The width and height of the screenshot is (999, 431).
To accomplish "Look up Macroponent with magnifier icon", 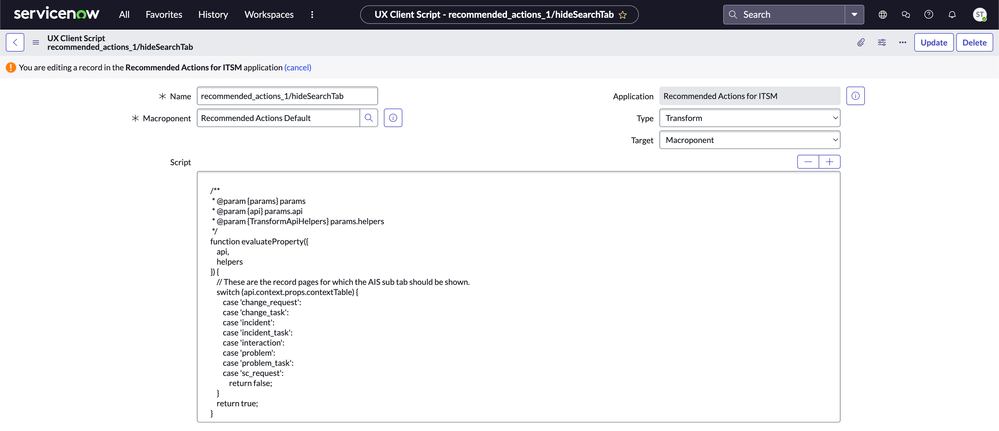I will click(x=369, y=118).
